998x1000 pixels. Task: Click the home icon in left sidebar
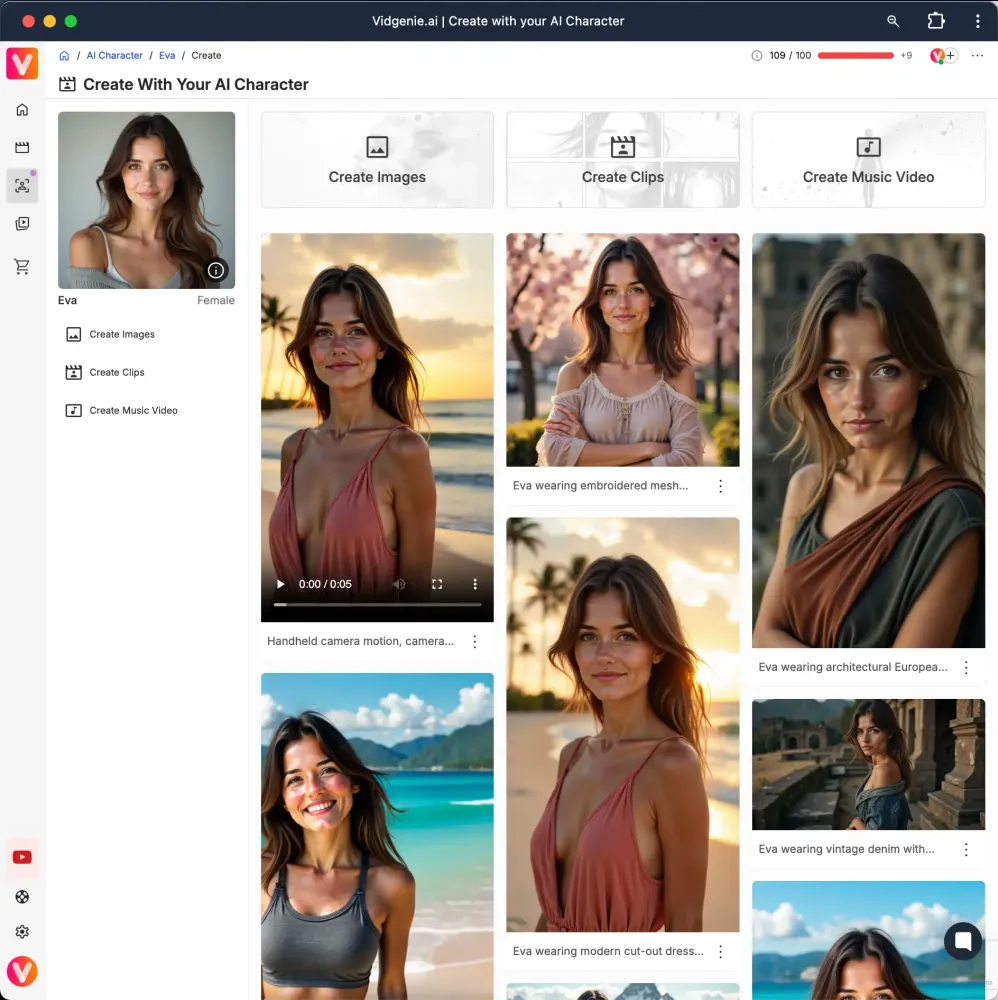tap(22, 110)
